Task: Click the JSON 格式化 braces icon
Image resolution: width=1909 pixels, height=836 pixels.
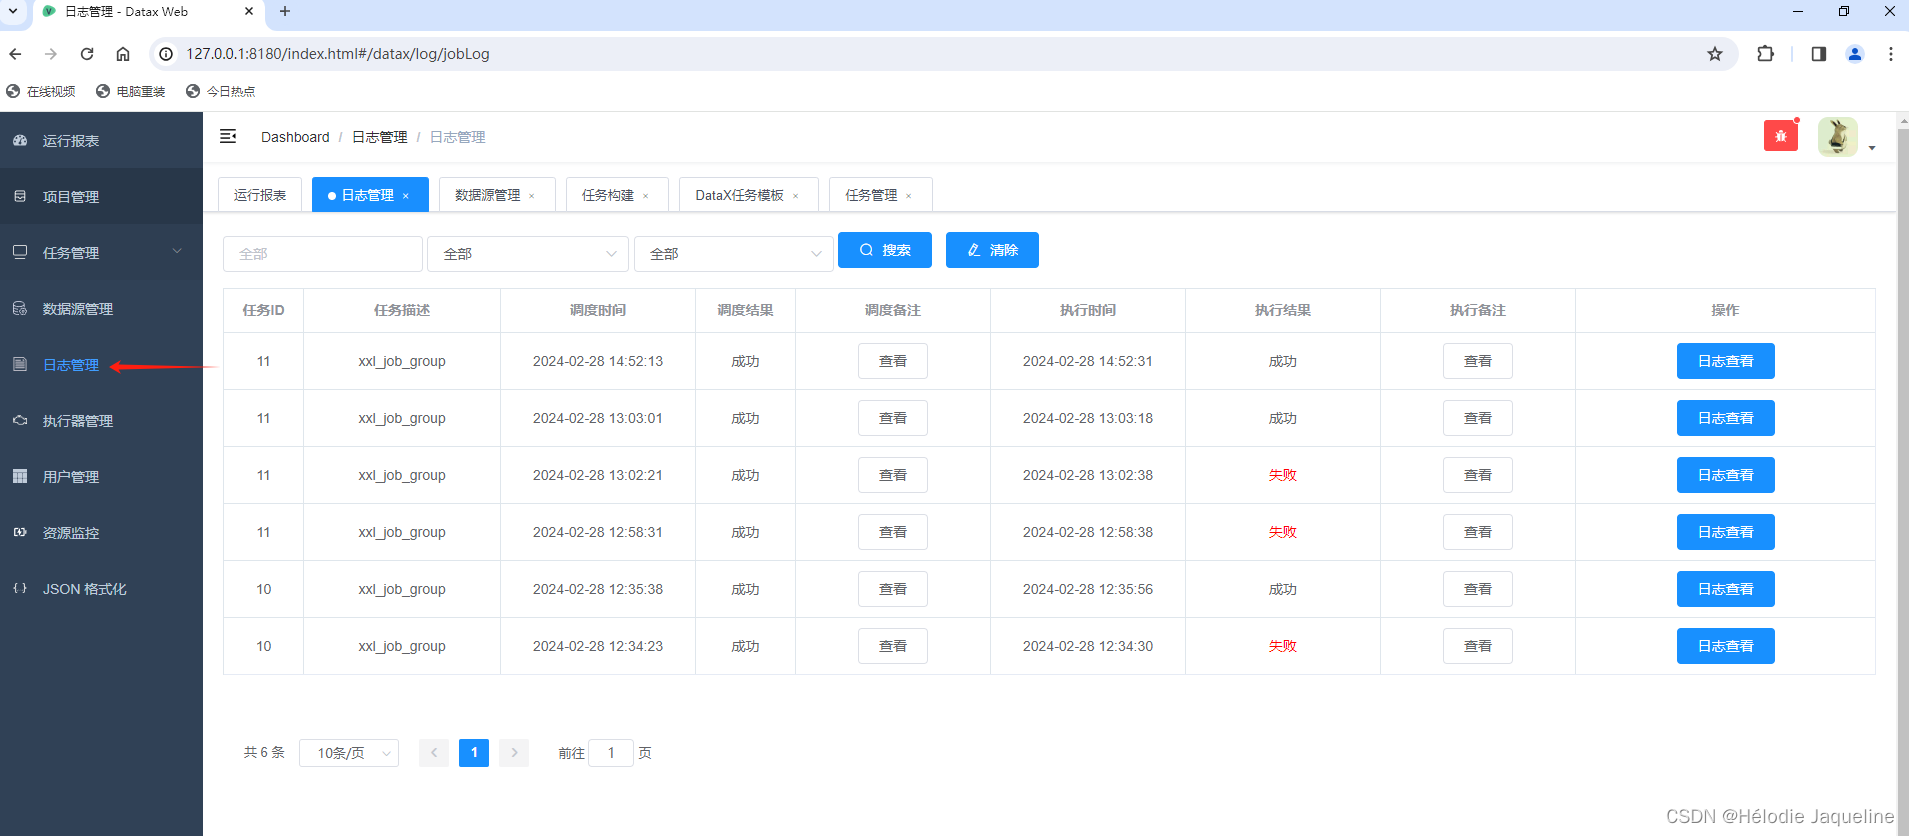Action: 20,589
